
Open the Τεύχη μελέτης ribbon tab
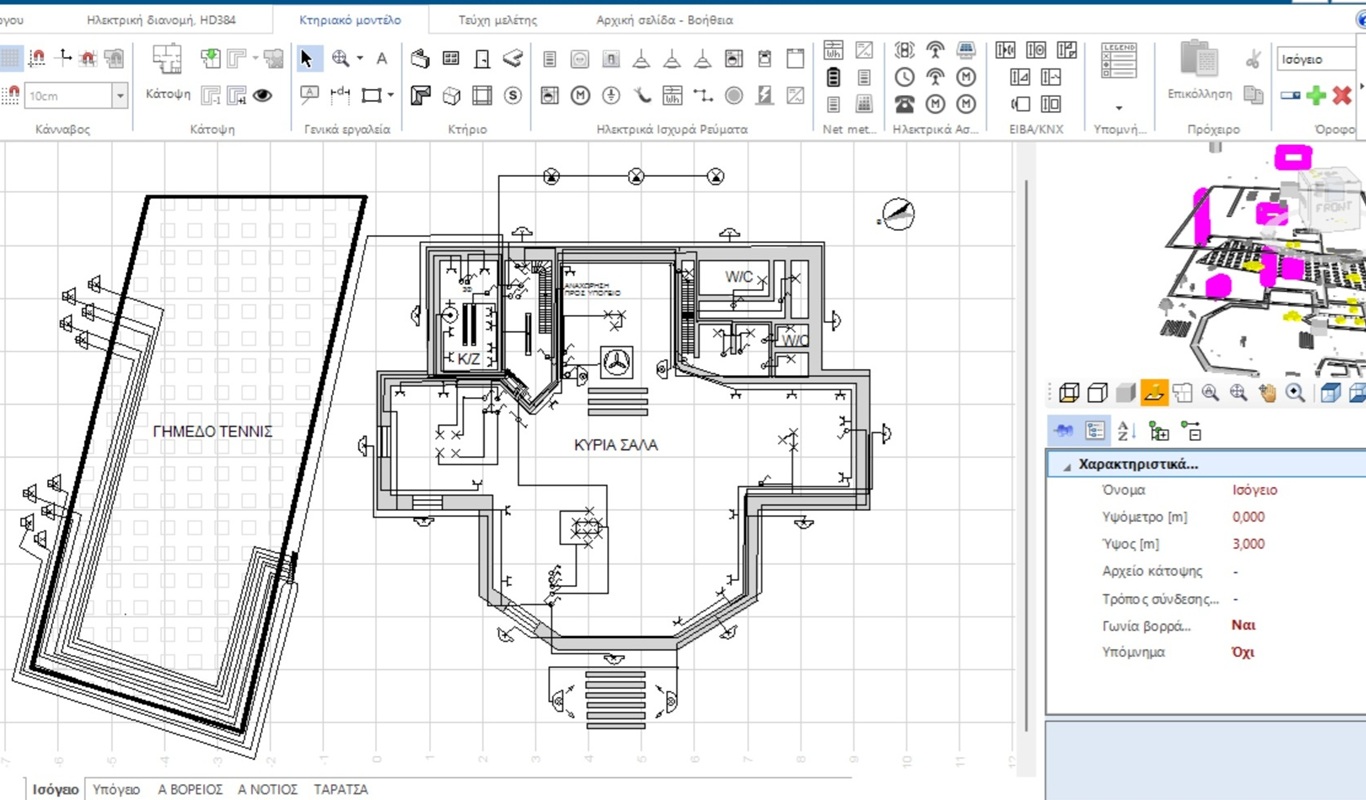(x=497, y=19)
